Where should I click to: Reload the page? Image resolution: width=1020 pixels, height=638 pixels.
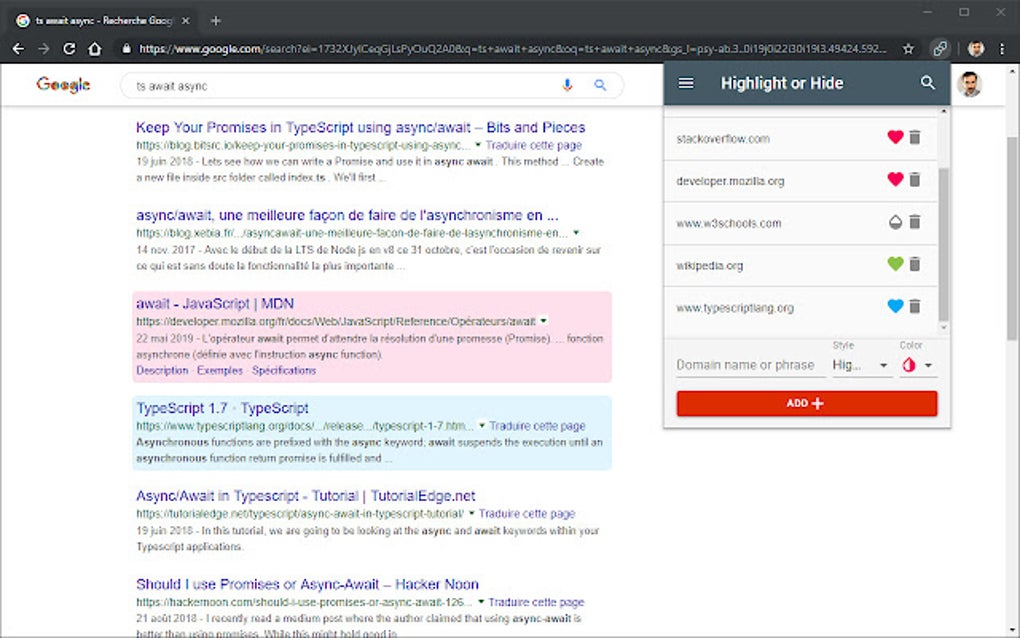69,49
